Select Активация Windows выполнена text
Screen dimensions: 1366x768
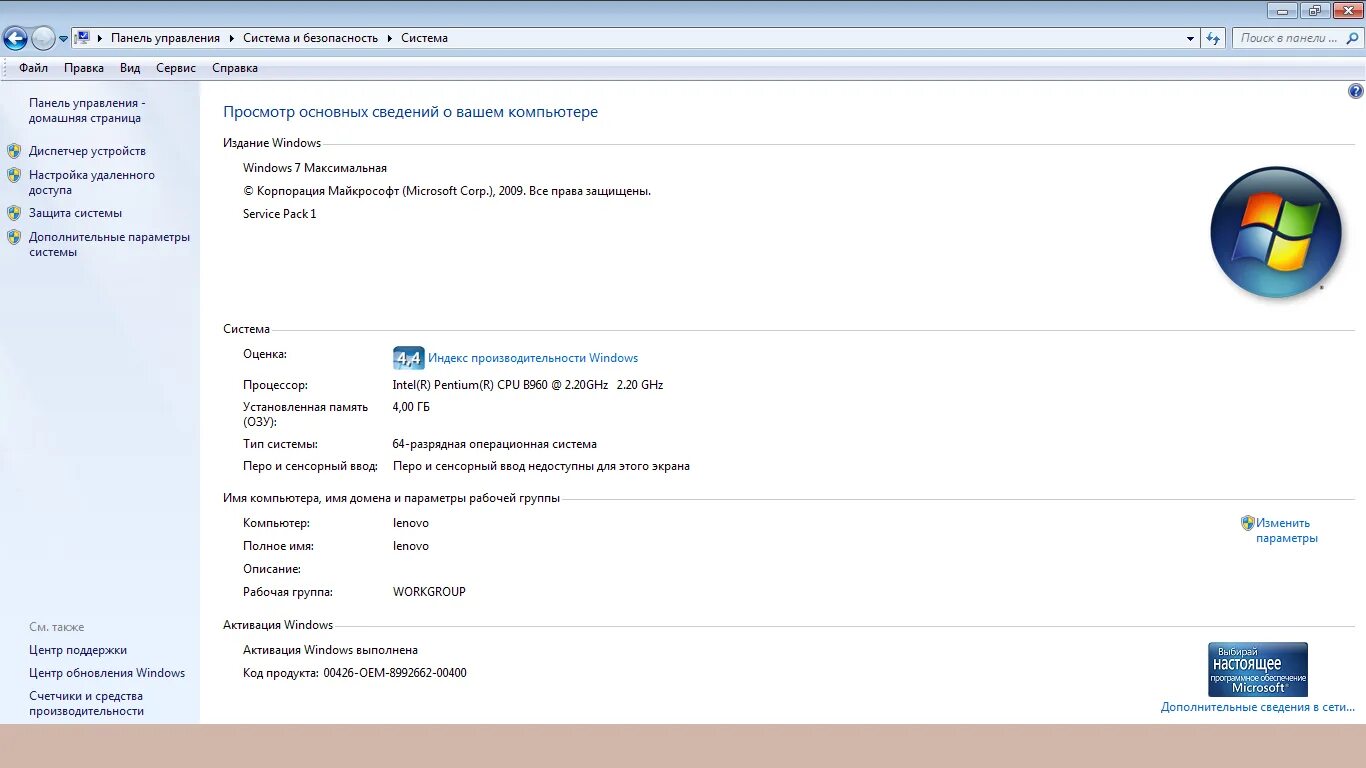pos(331,650)
